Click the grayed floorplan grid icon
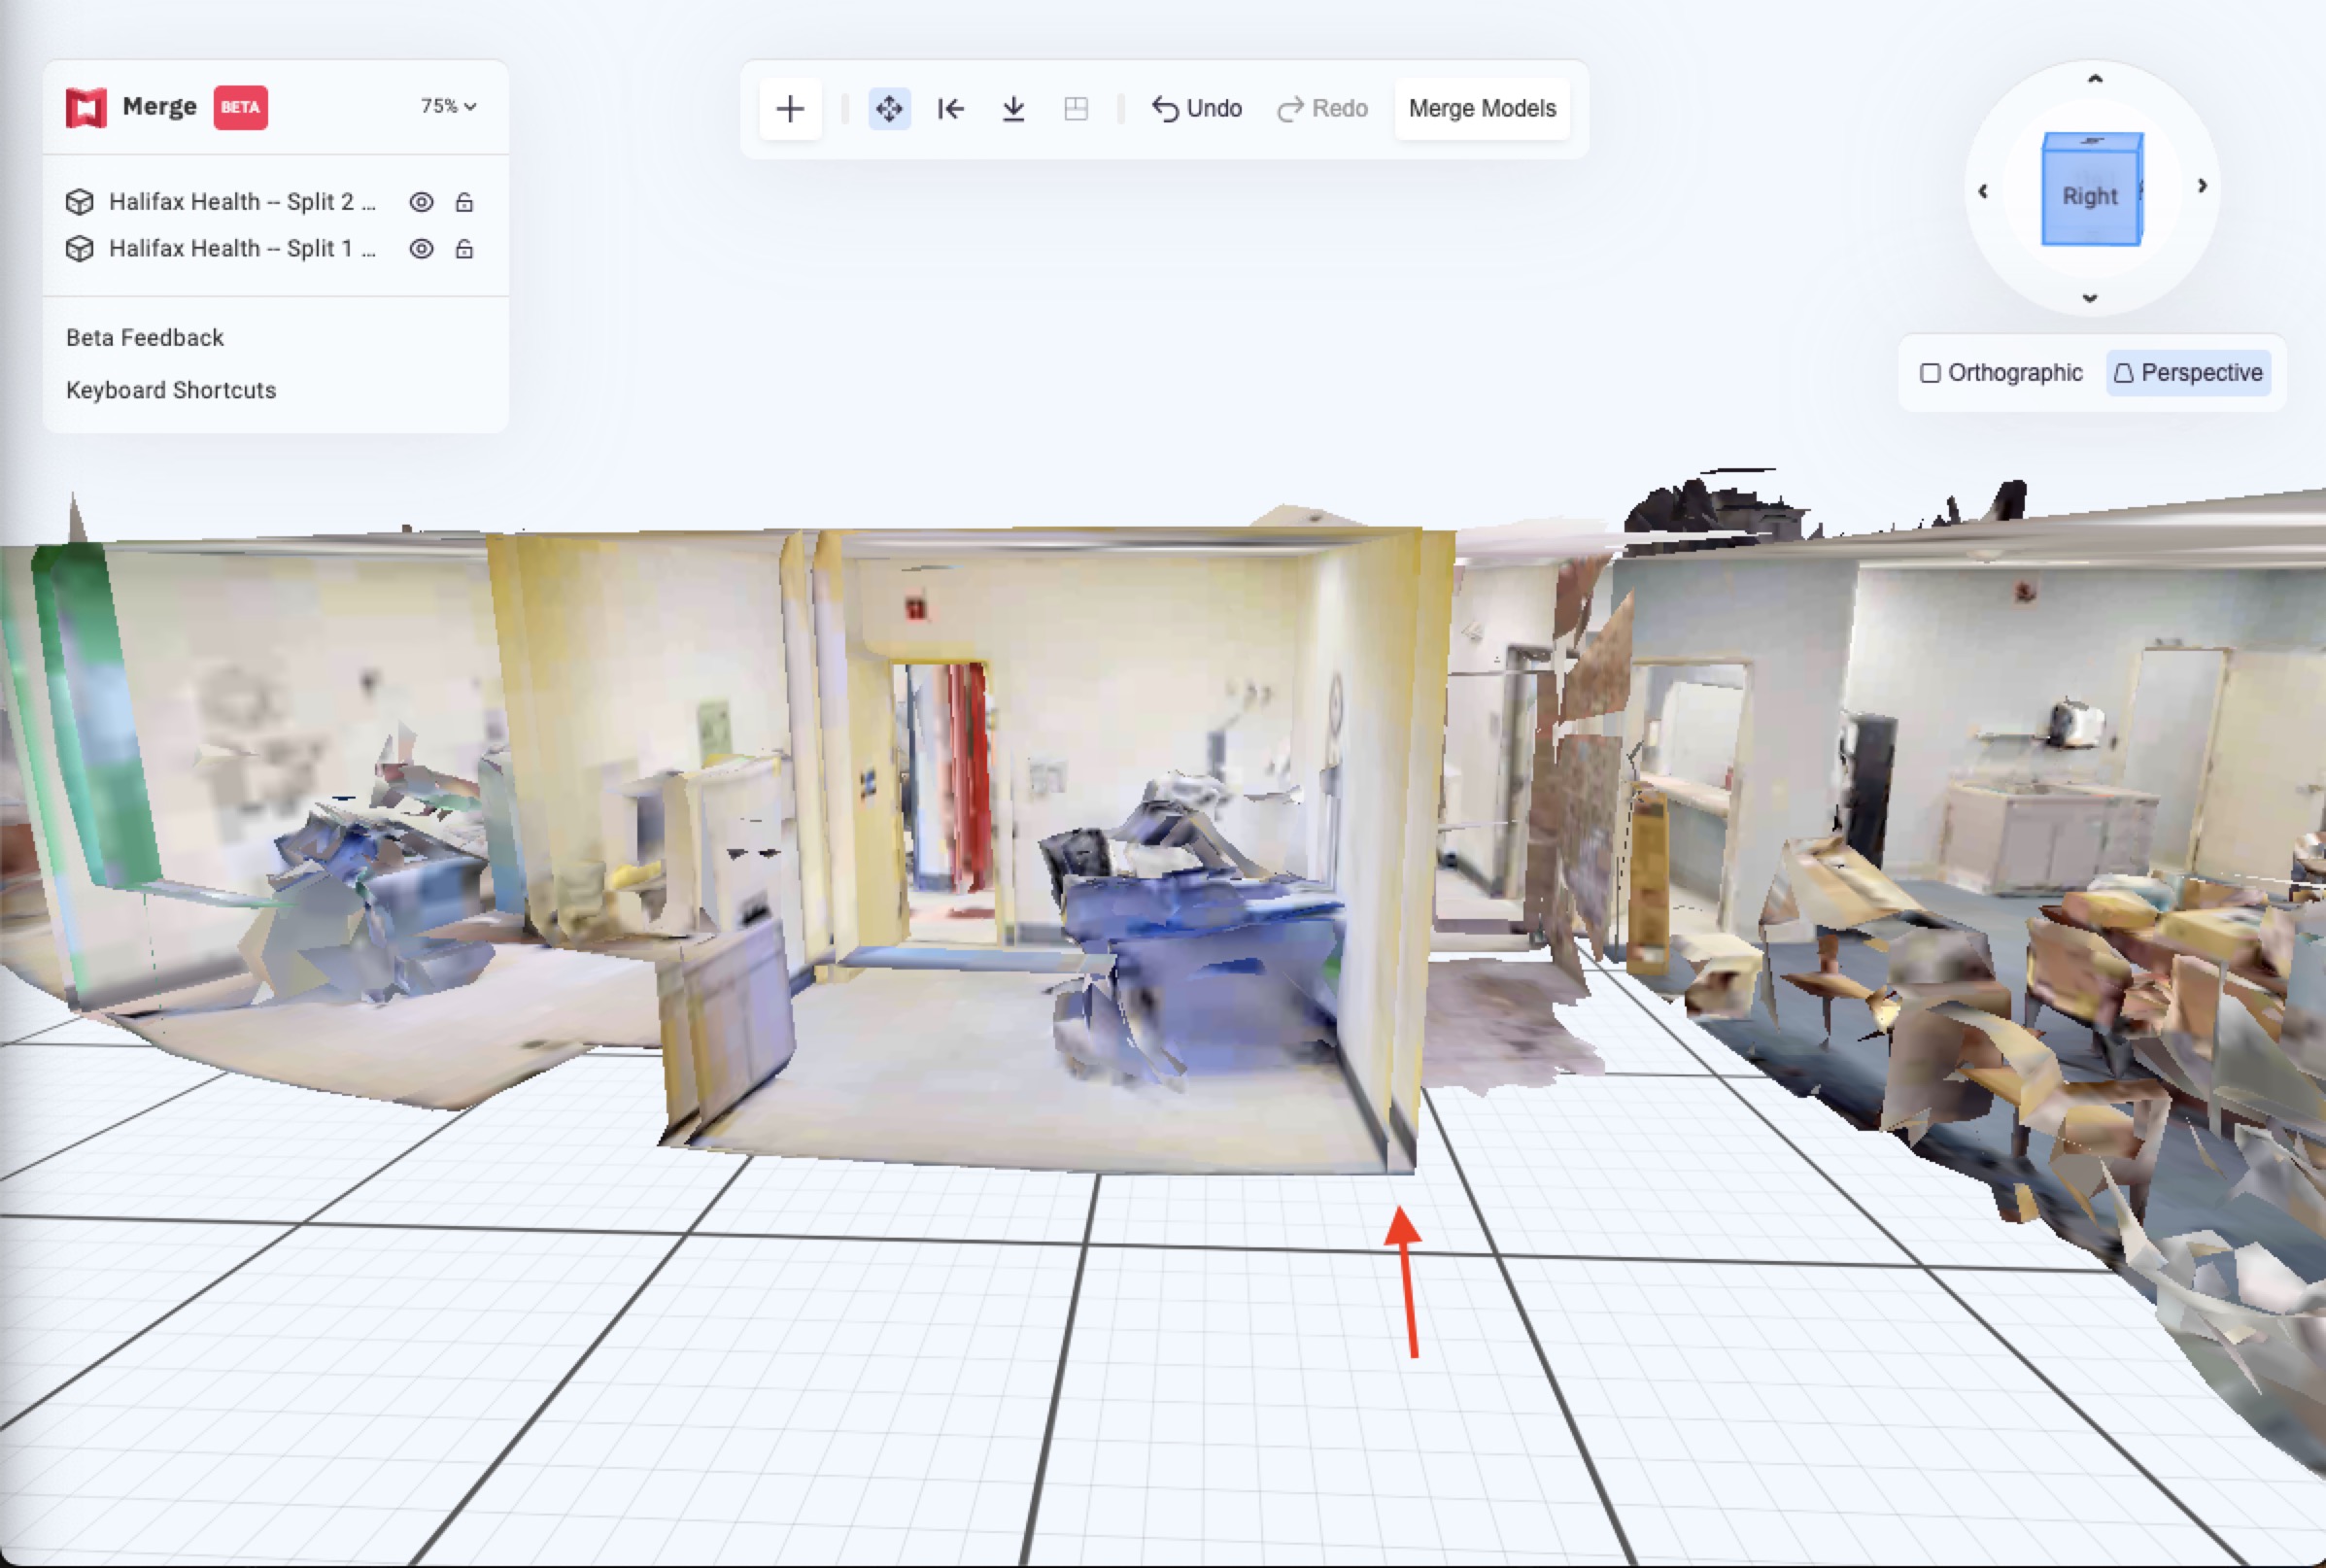Image resolution: width=2326 pixels, height=1568 pixels. pyautogui.click(x=1076, y=109)
